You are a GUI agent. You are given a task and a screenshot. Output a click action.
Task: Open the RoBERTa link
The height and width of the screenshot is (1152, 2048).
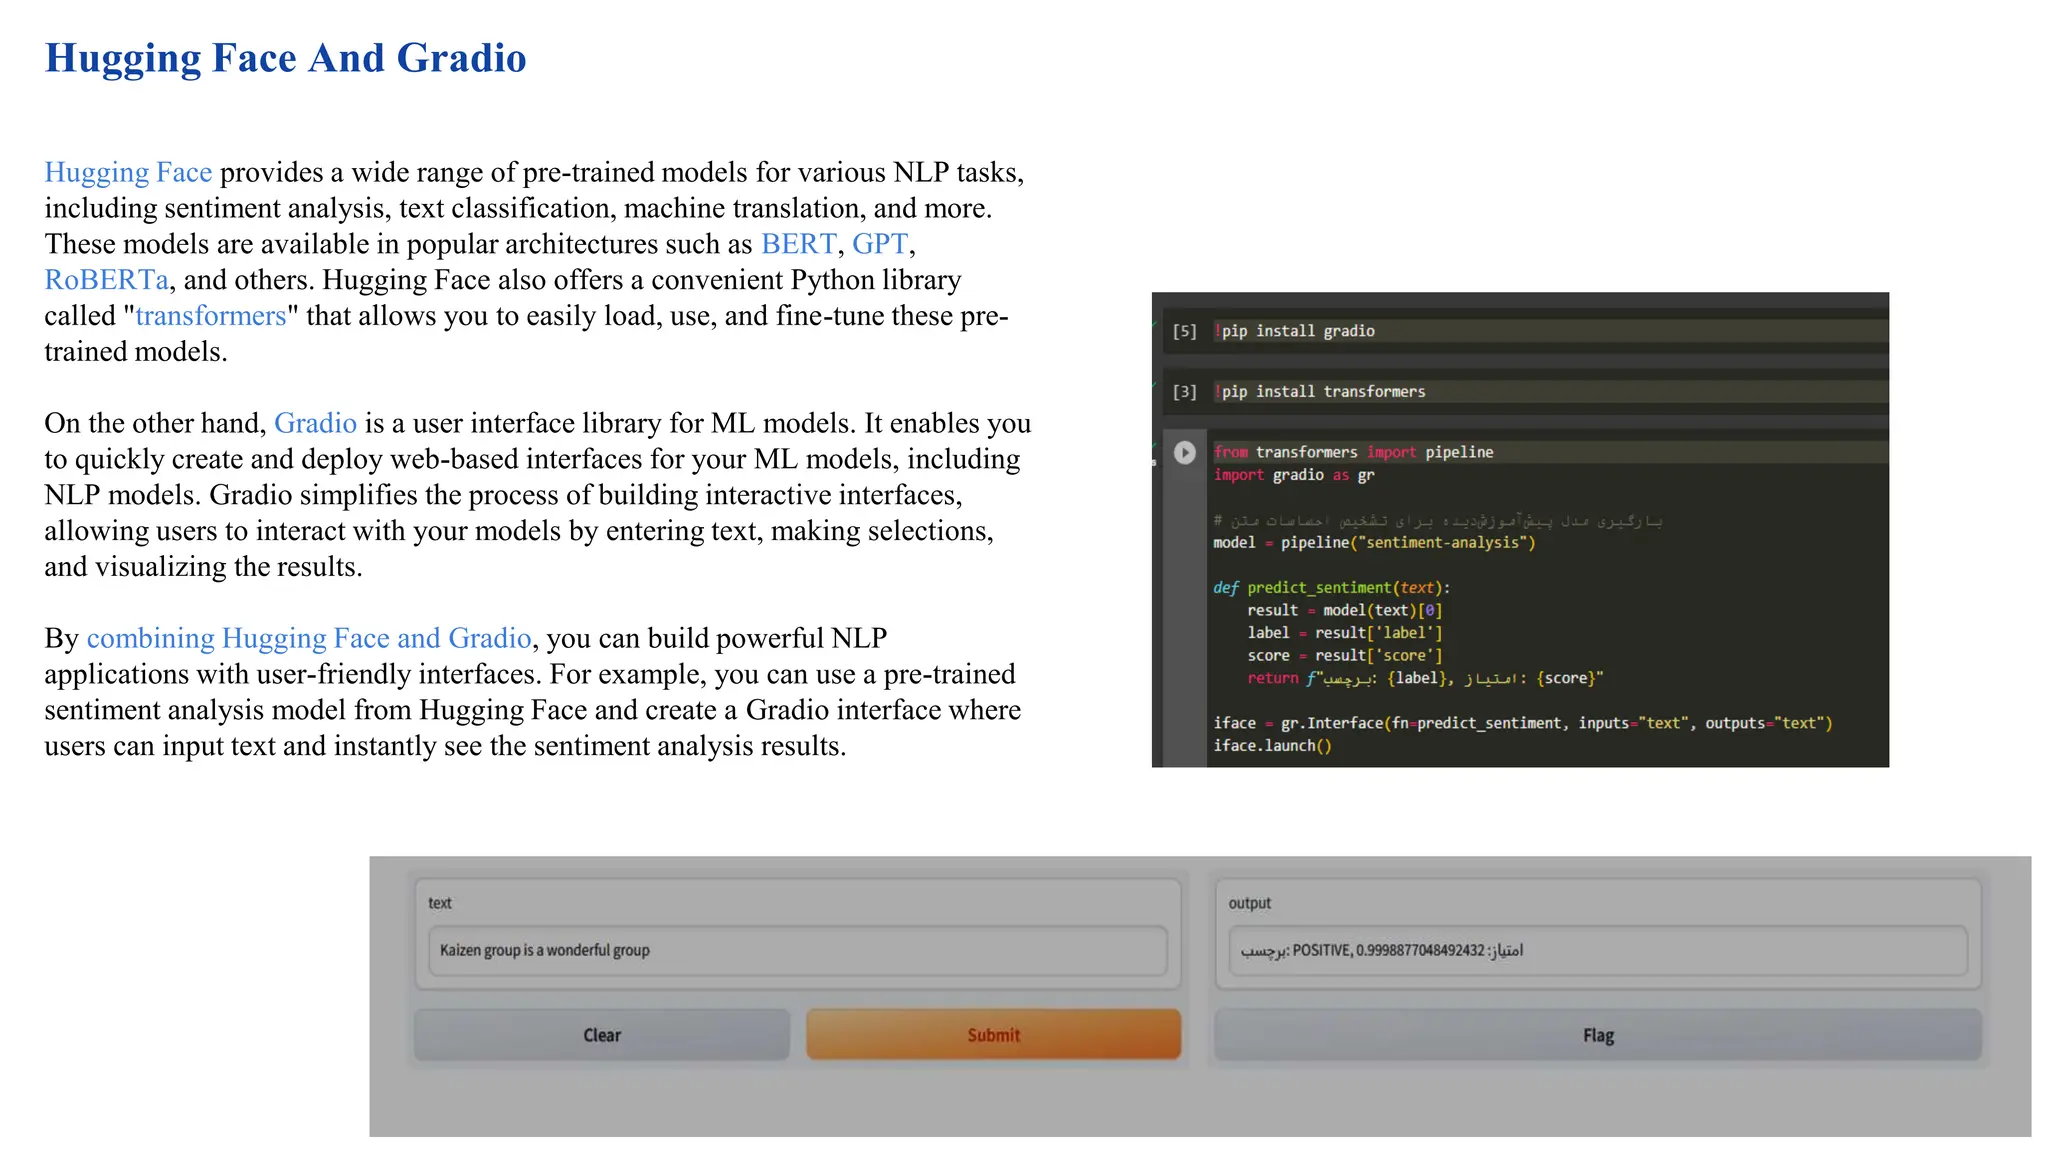pos(106,280)
